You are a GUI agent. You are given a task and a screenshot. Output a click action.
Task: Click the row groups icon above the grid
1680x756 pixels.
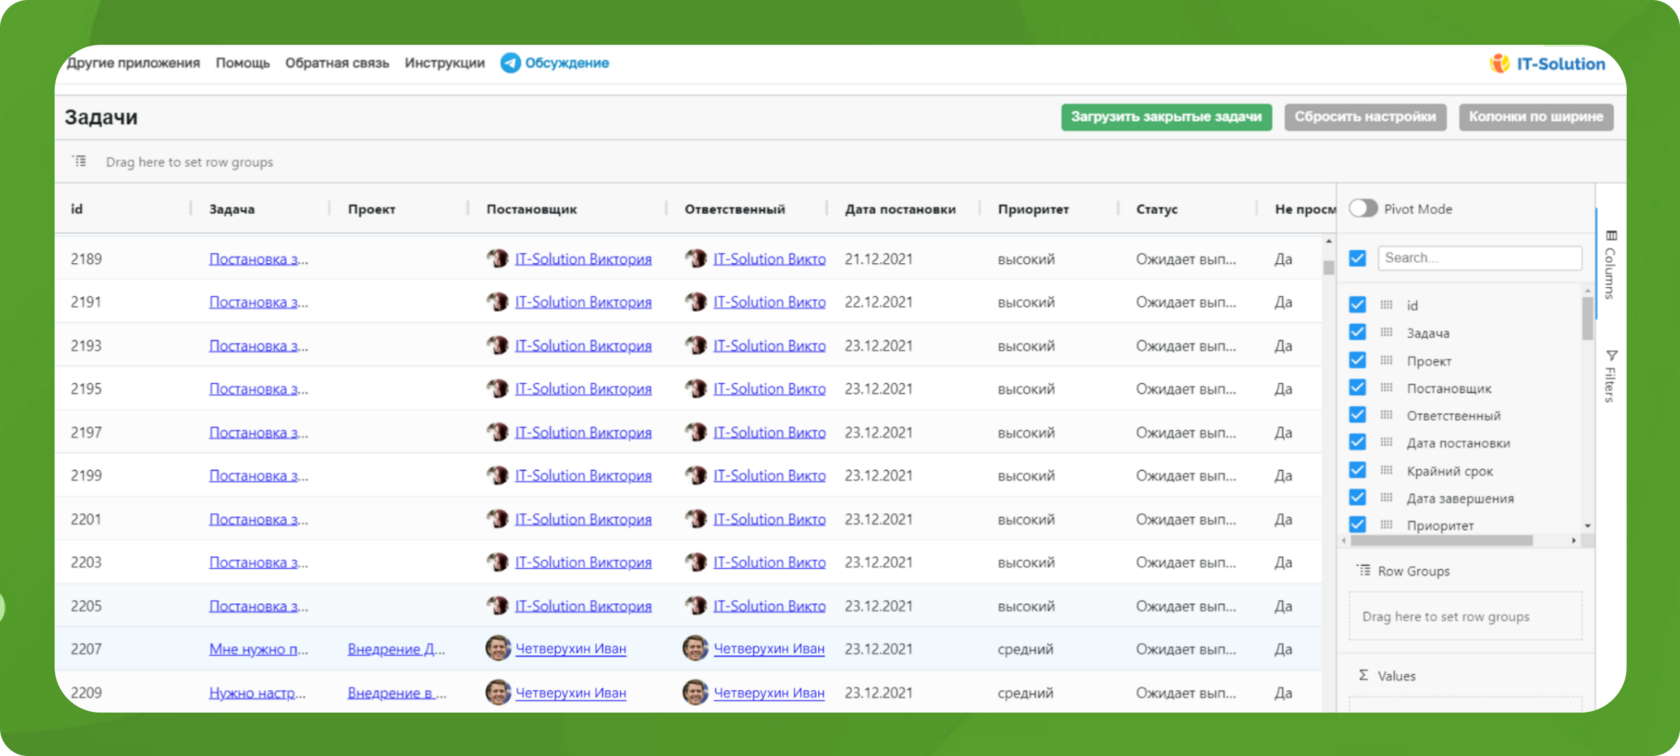click(79, 161)
